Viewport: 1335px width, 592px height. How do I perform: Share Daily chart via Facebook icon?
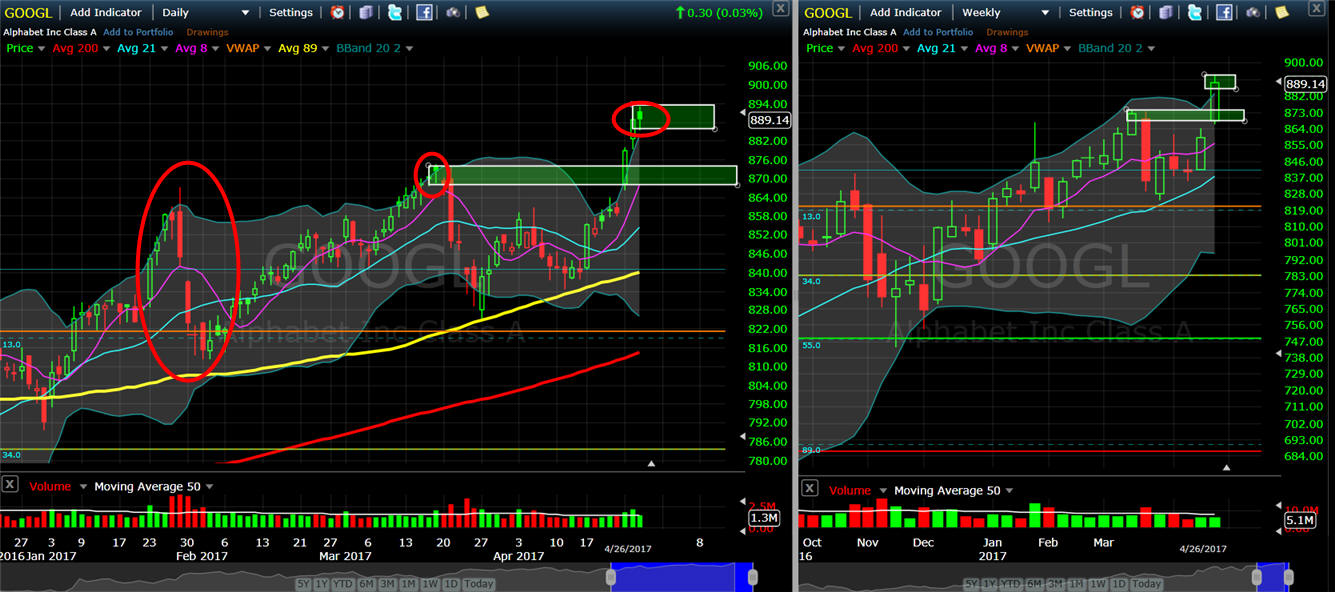tap(424, 13)
